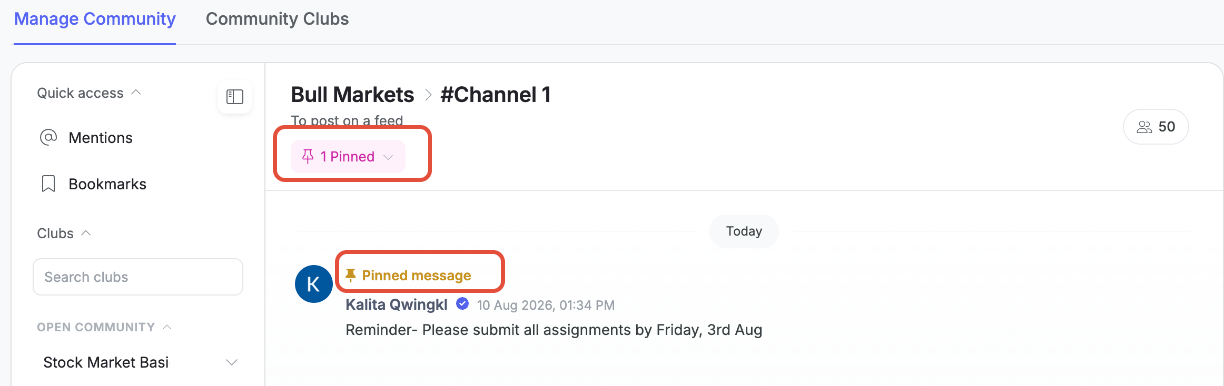Click the 50 members button
Viewport: 1224px width, 386px height.
(x=1156, y=127)
